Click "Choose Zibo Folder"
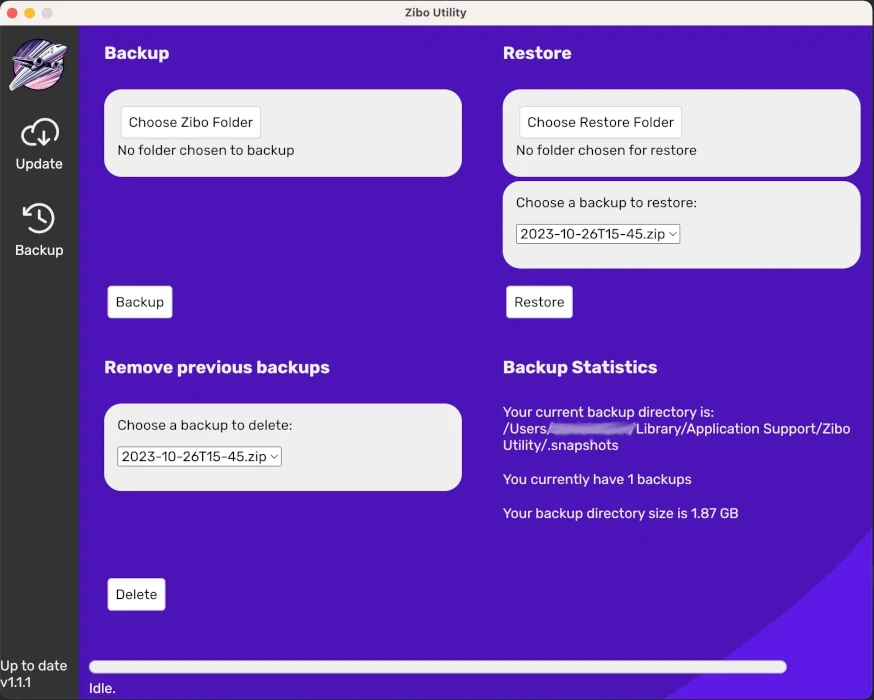The height and width of the screenshot is (700, 874). click(x=190, y=122)
